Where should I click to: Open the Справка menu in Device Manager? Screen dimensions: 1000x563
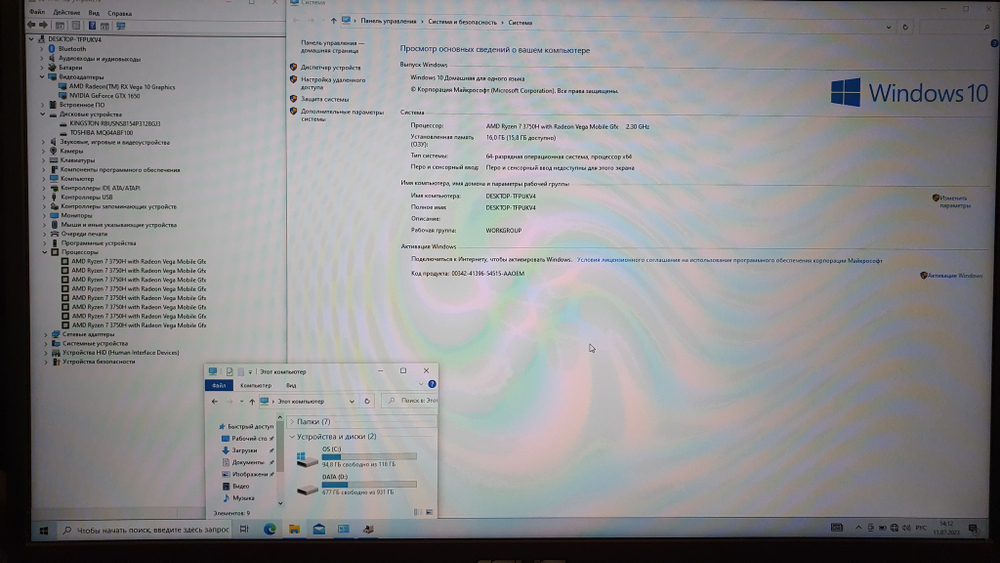pos(119,13)
